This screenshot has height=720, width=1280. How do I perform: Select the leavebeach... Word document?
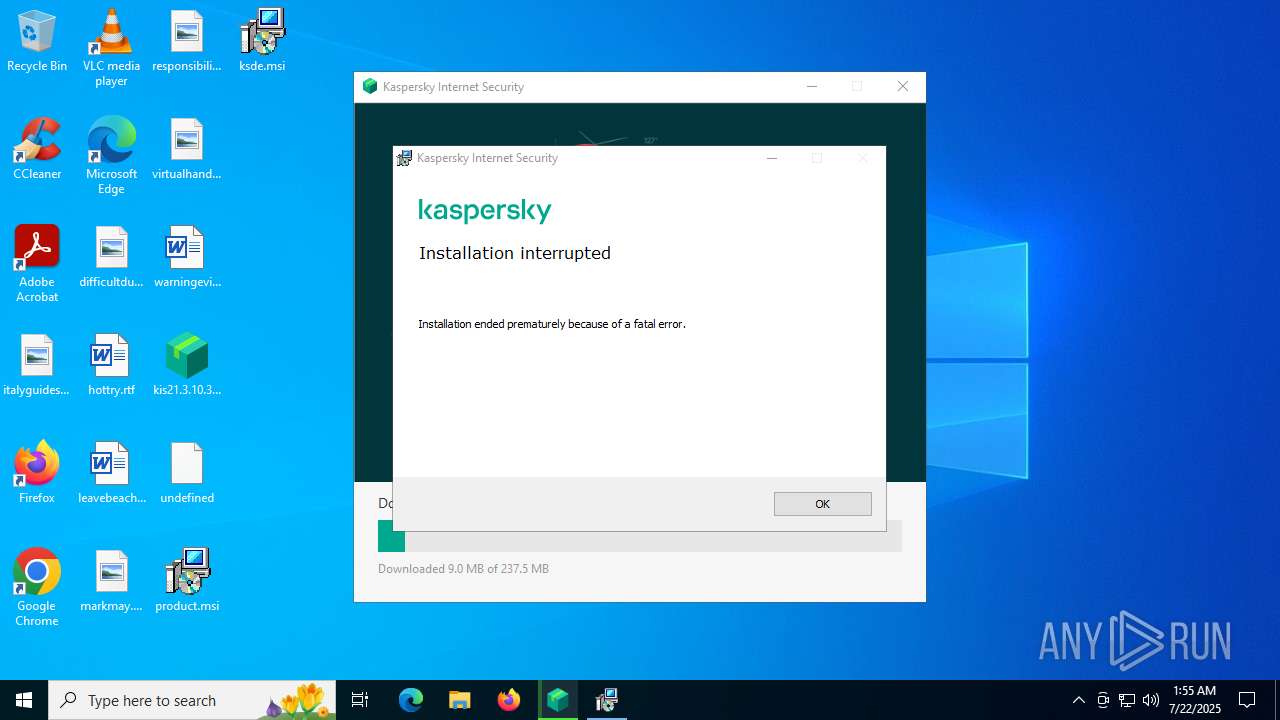tap(111, 474)
